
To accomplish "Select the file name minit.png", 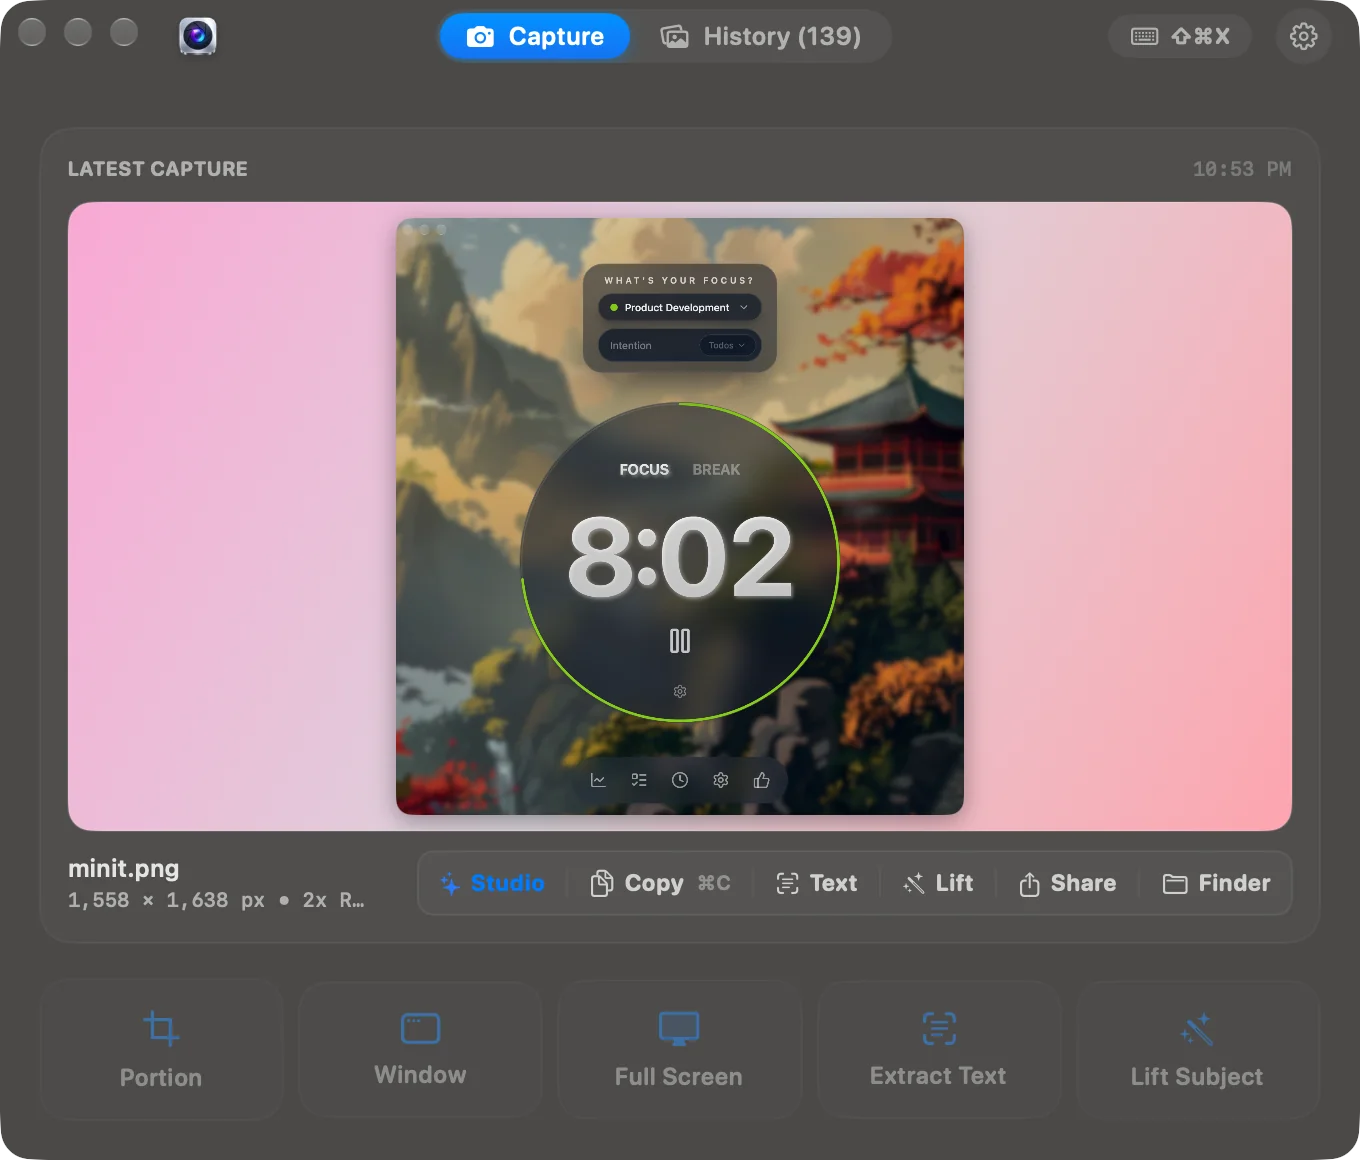I will click(x=124, y=869).
